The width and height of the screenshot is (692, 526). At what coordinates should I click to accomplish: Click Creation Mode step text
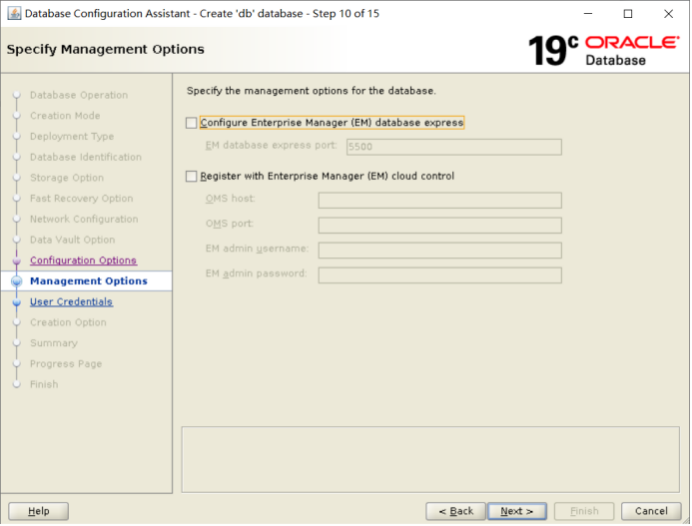(65, 116)
